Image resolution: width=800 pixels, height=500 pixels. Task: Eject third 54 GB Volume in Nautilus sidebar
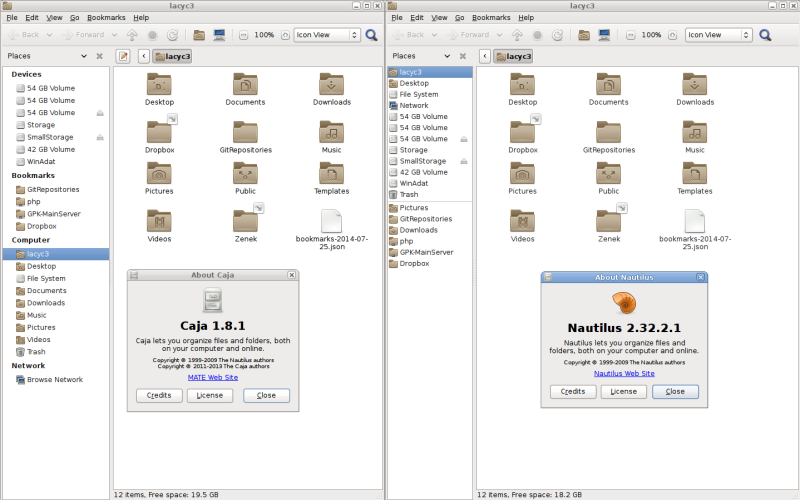[463, 139]
